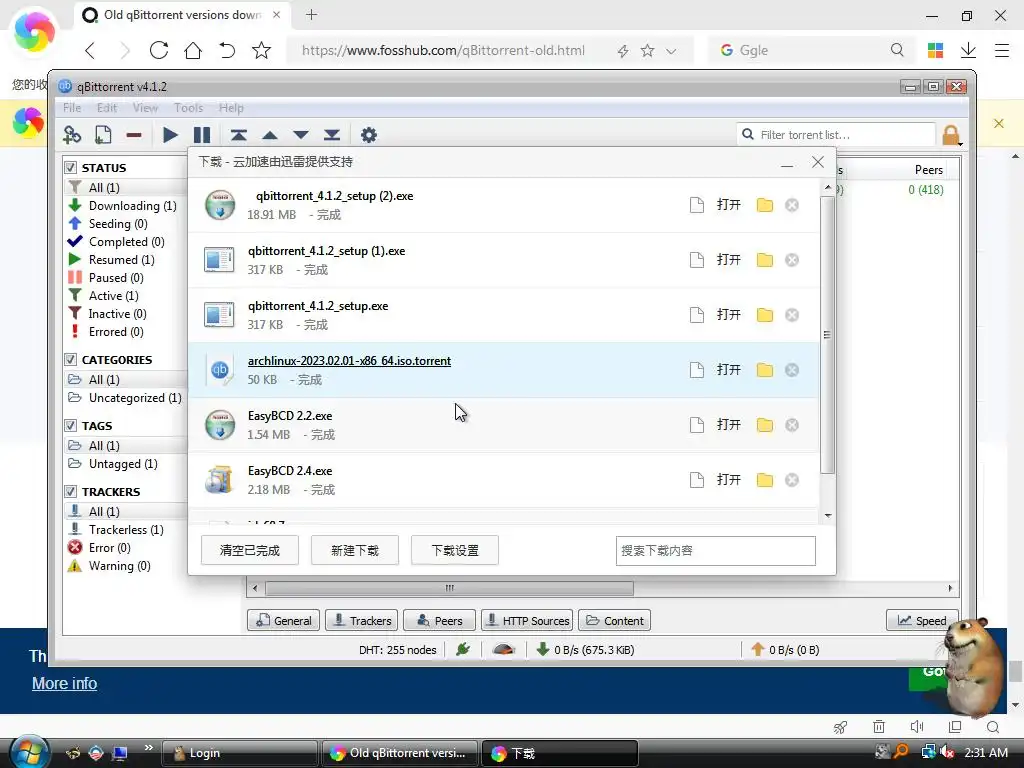Screen dimensions: 1024x768
Task: Open the File menu in qBittorrent
Action: tap(72, 108)
